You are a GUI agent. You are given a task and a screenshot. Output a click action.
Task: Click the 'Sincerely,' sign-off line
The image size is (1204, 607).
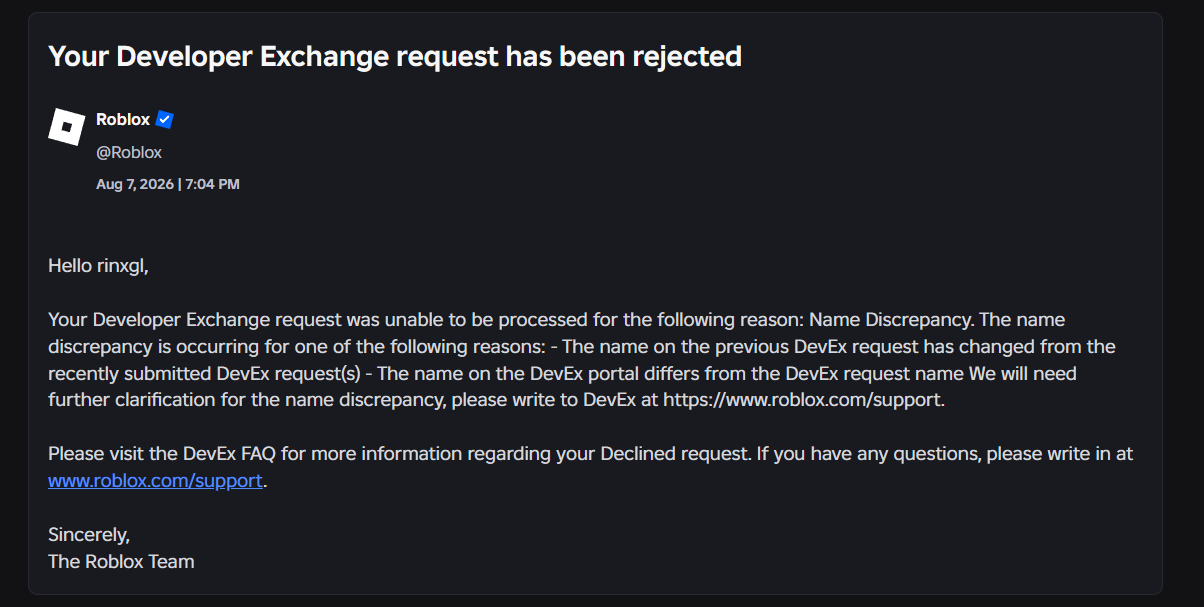pos(89,534)
